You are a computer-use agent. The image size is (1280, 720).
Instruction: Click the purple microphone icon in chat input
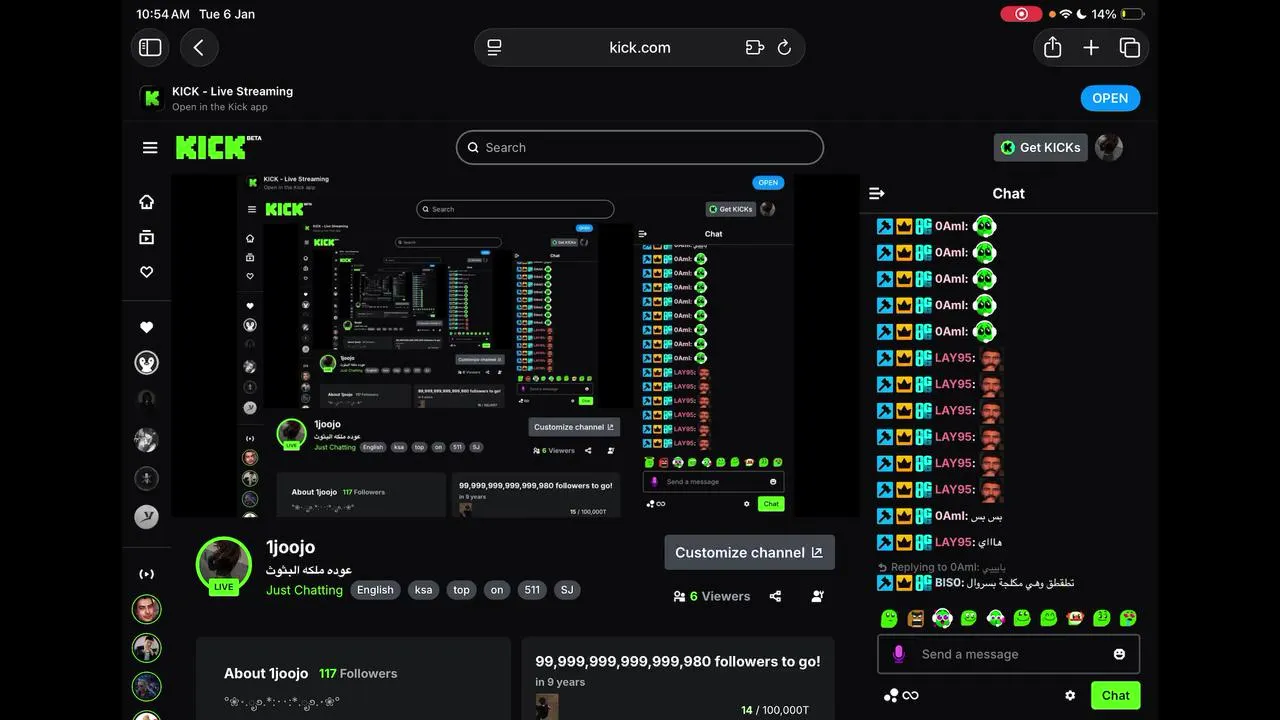click(x=898, y=654)
